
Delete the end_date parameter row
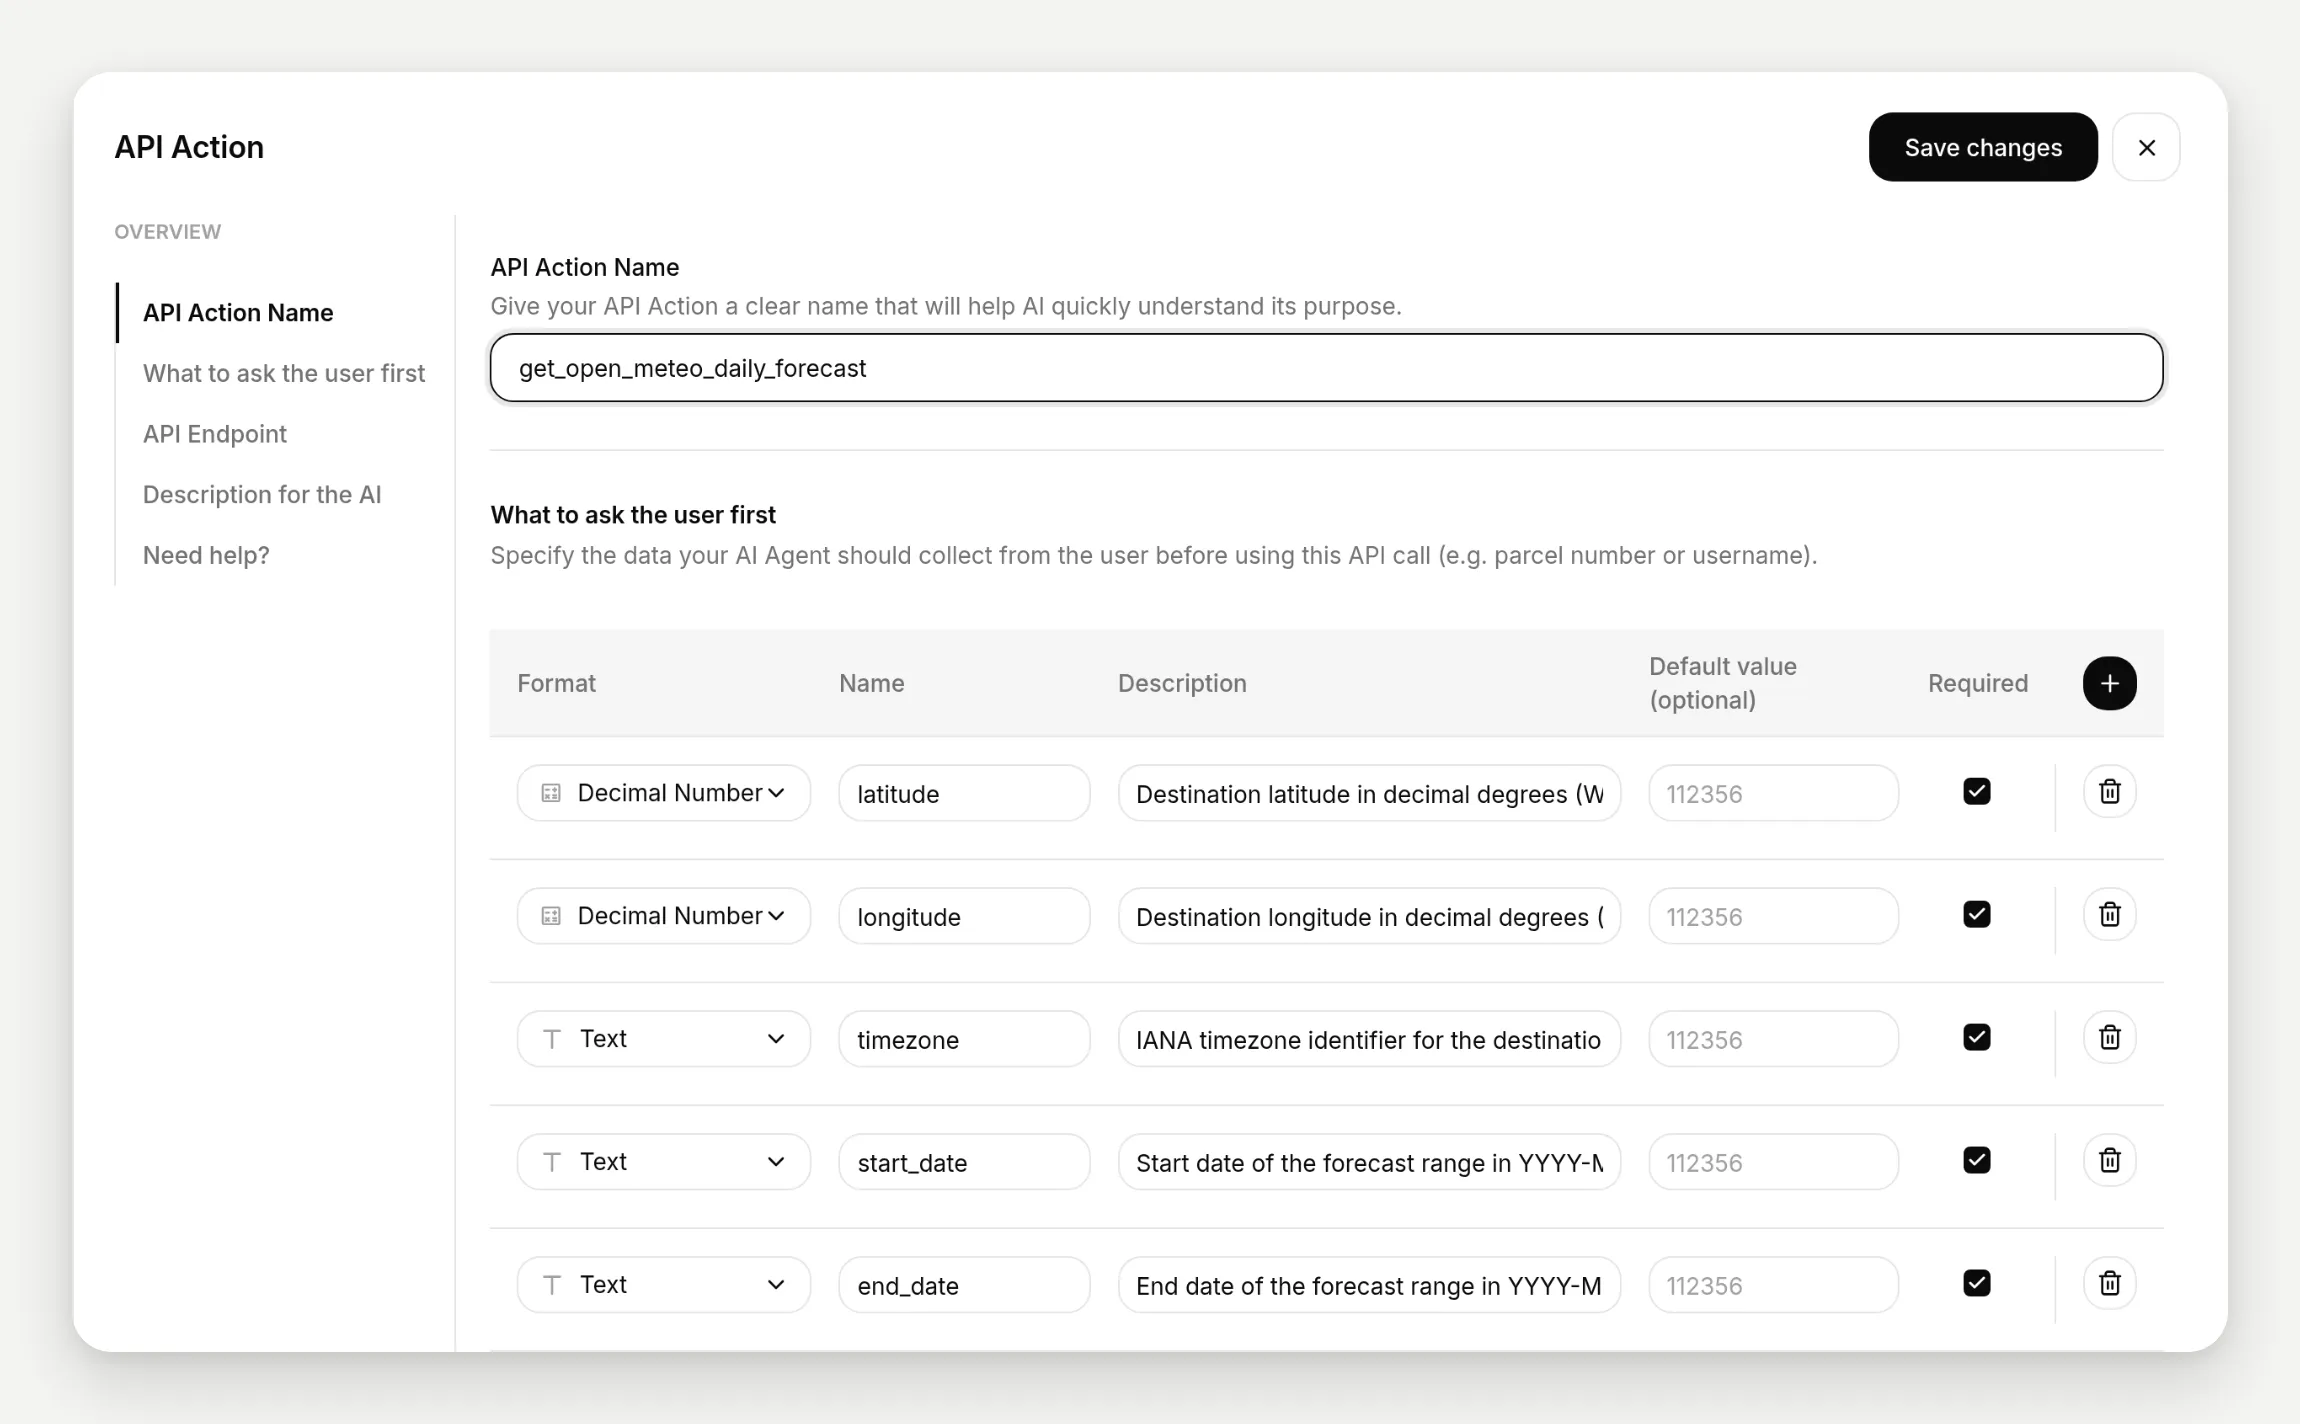click(x=2109, y=1284)
